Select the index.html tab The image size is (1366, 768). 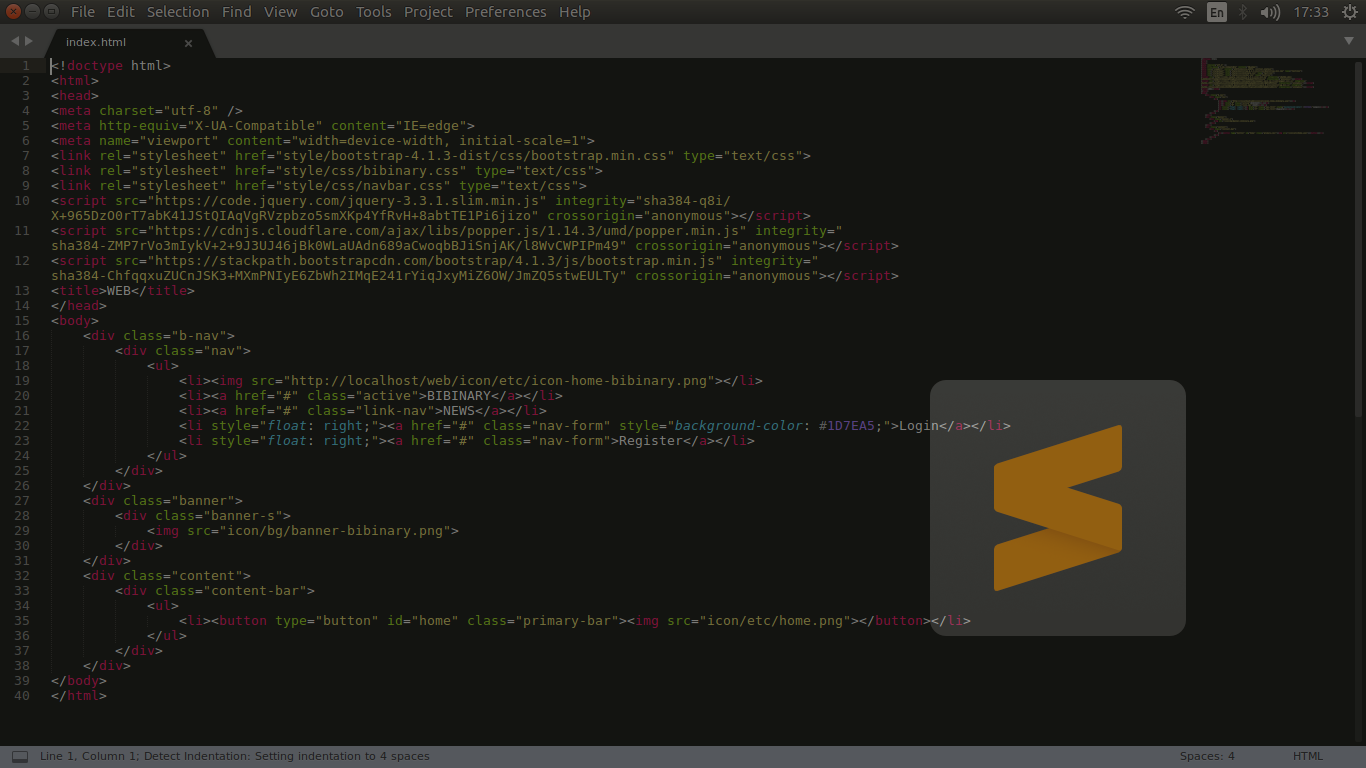[x=96, y=42]
